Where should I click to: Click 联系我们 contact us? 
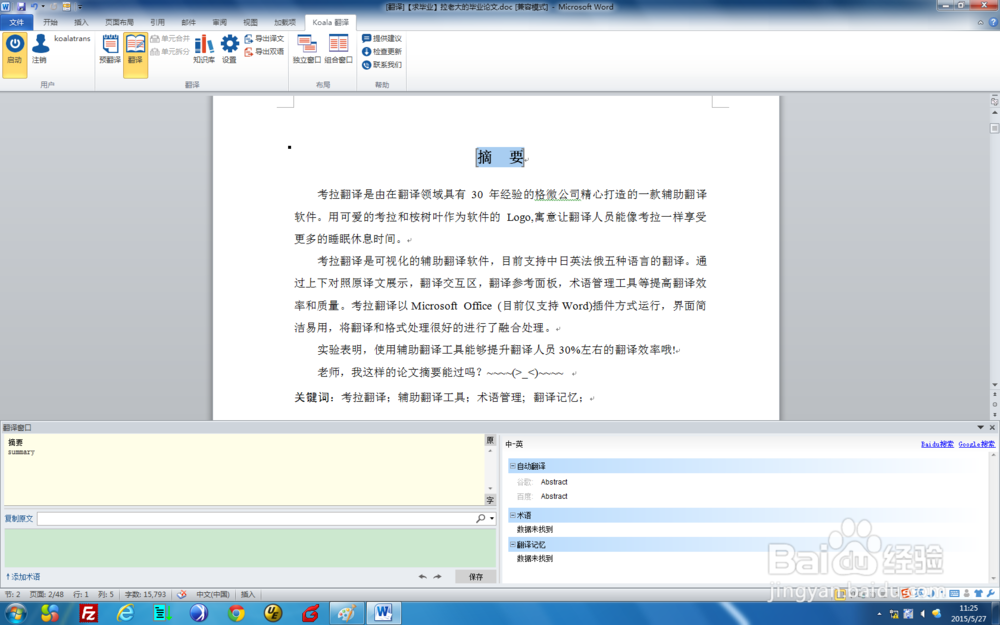click(381, 64)
